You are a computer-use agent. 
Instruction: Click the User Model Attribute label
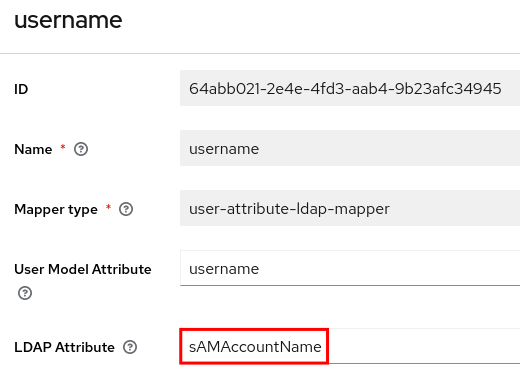[83, 269]
